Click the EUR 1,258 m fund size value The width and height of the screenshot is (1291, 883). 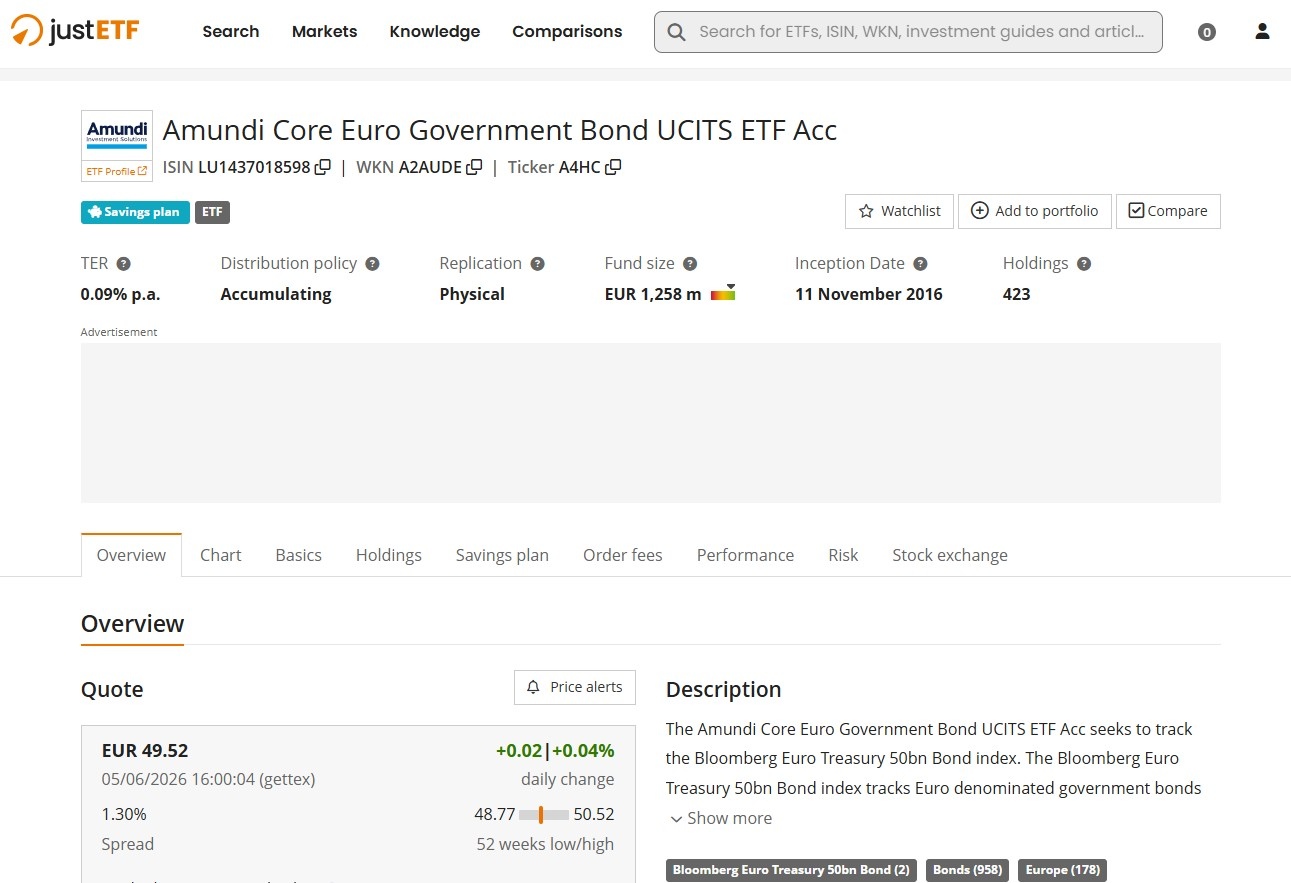pyautogui.click(x=653, y=294)
